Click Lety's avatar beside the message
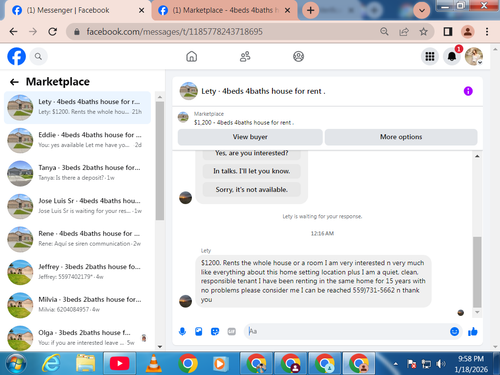 point(185,301)
